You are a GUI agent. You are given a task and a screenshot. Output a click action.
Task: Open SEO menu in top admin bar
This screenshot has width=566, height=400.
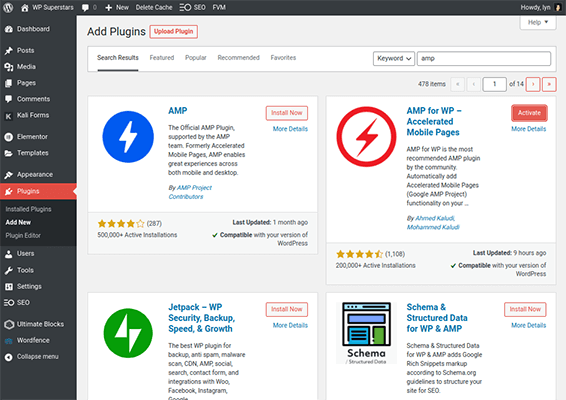pos(193,7)
